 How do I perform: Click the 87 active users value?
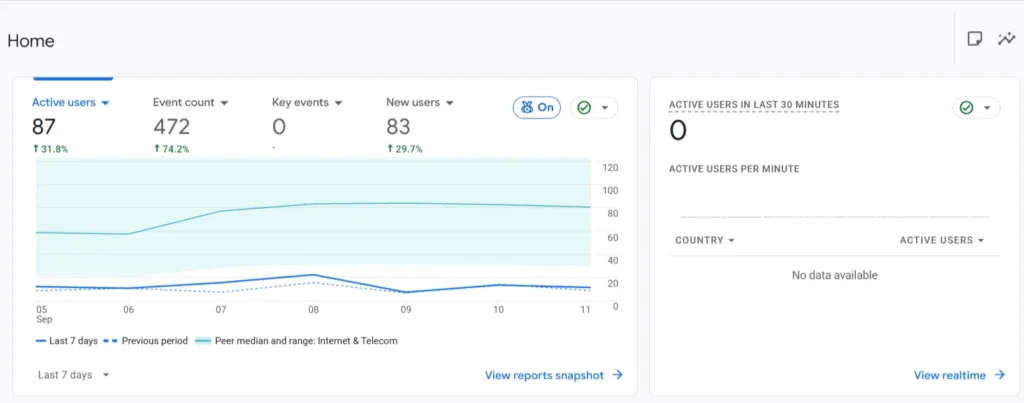(44, 127)
